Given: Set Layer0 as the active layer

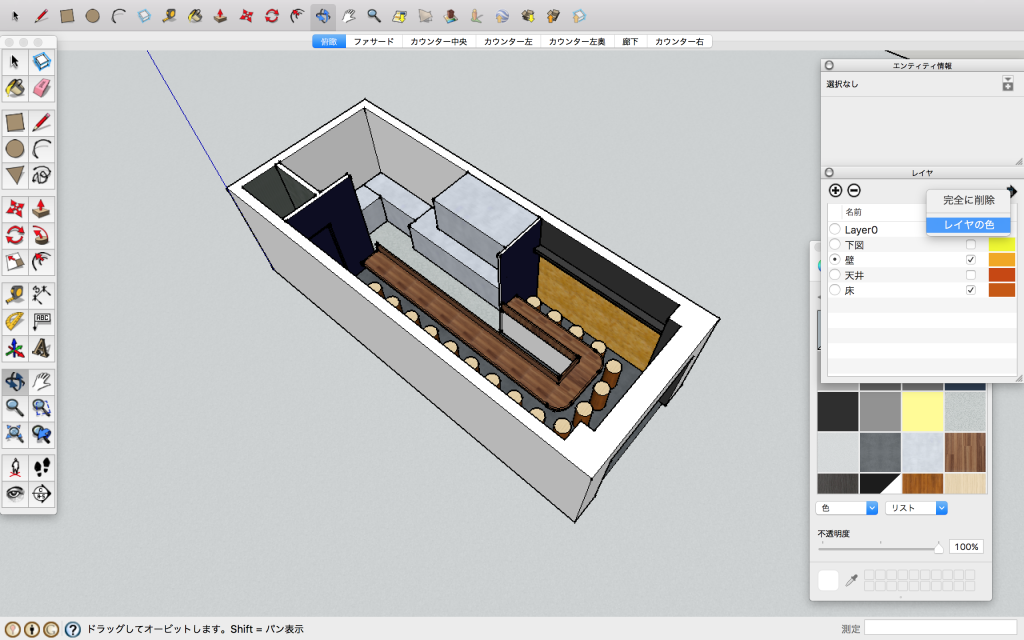Looking at the screenshot, I should [x=835, y=230].
